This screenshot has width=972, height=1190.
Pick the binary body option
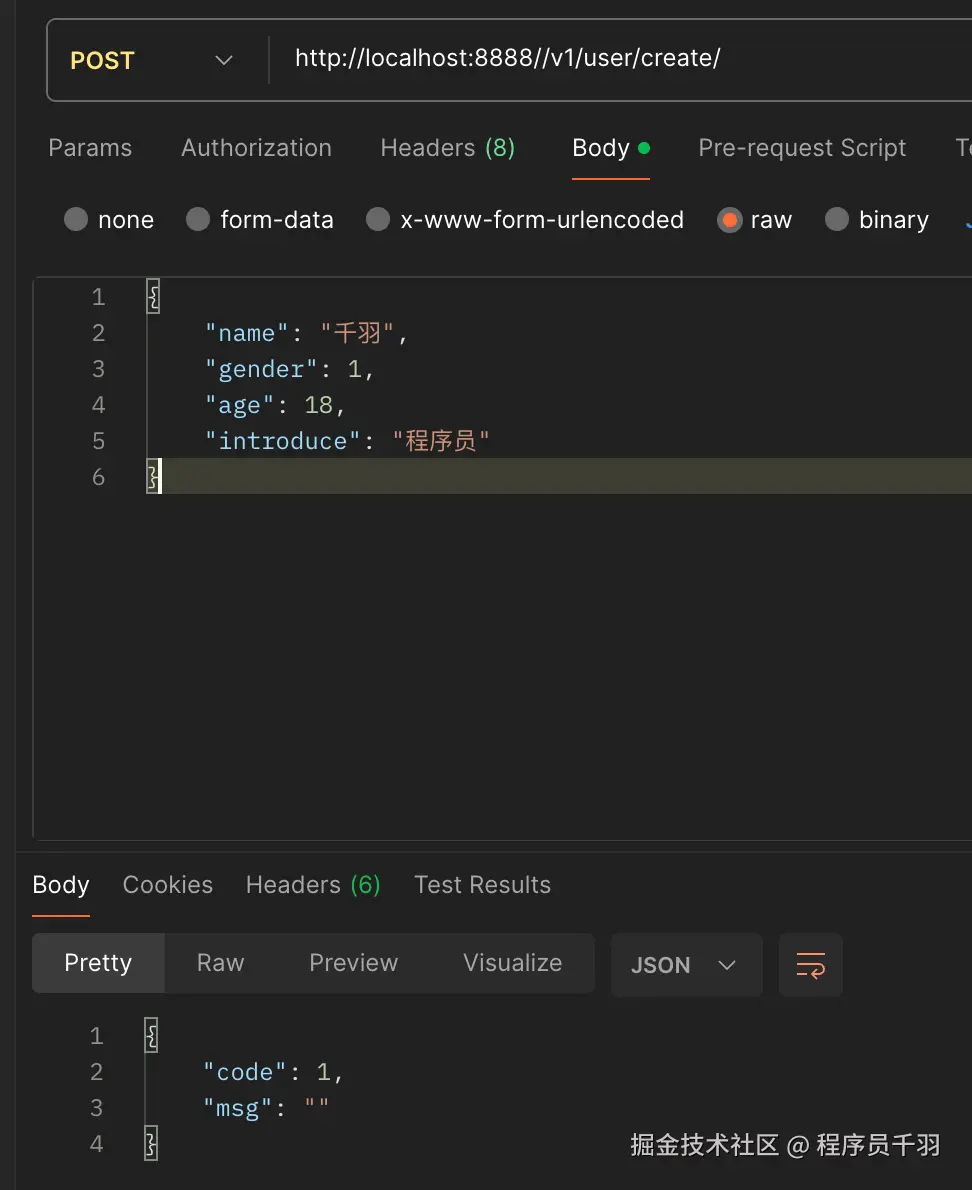[x=837, y=220]
